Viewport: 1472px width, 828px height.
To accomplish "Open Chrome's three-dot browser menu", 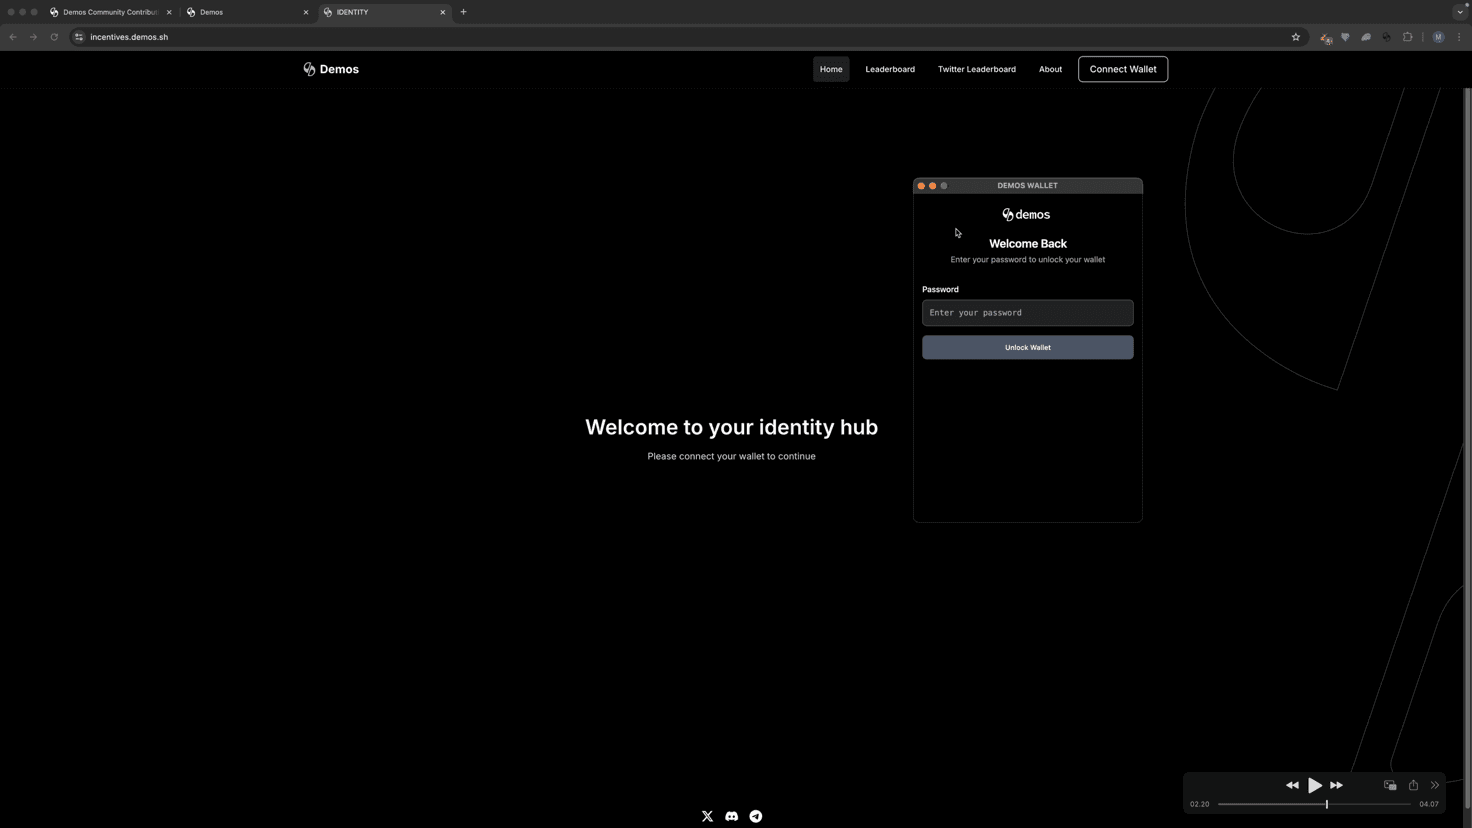I will [x=1460, y=37].
